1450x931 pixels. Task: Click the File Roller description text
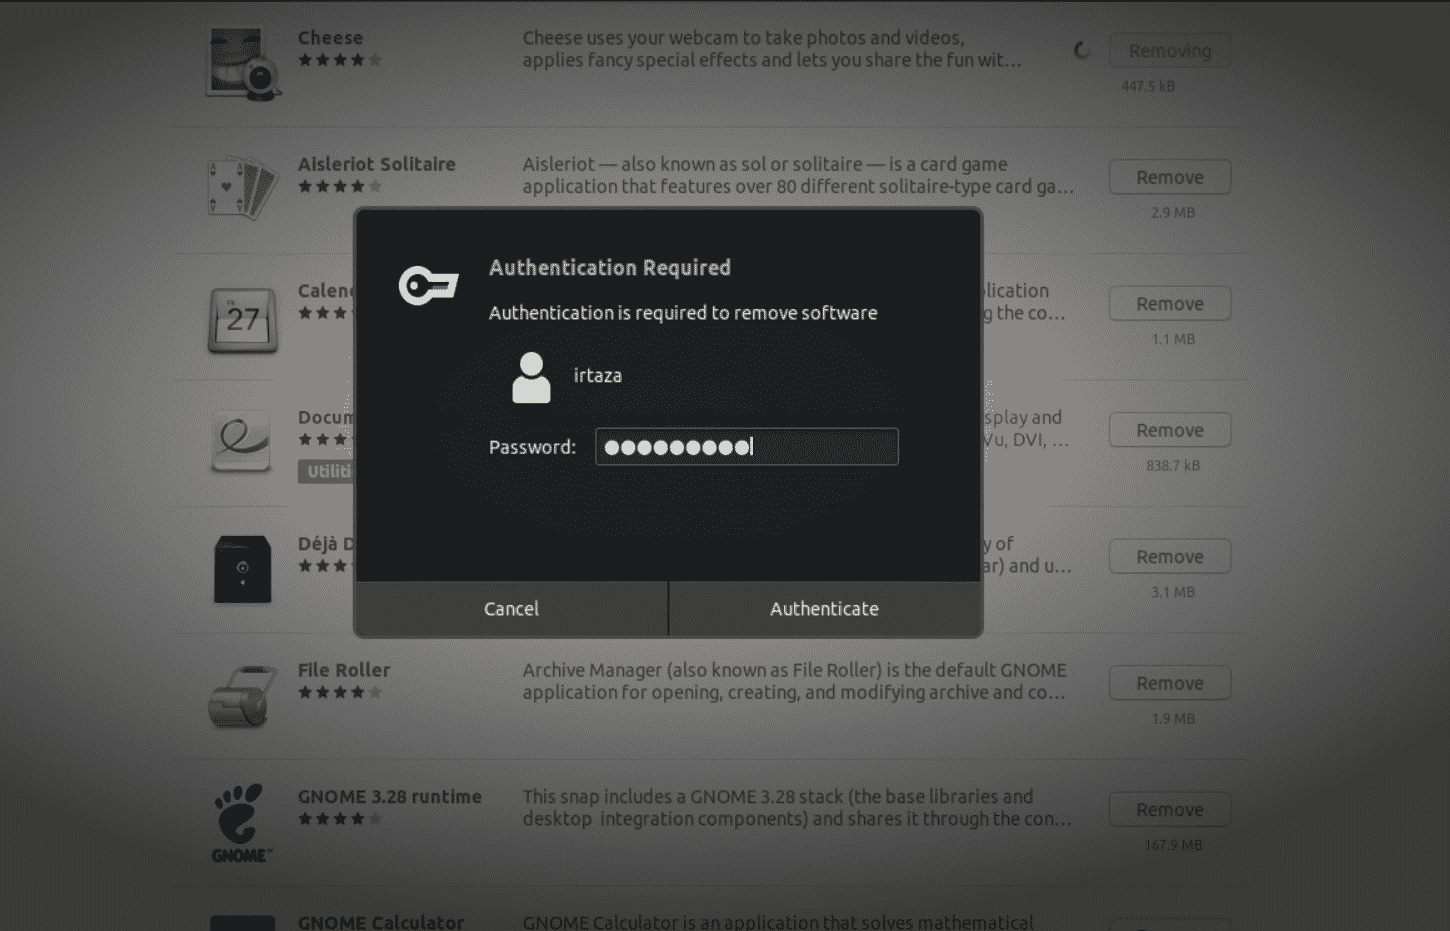[794, 681]
